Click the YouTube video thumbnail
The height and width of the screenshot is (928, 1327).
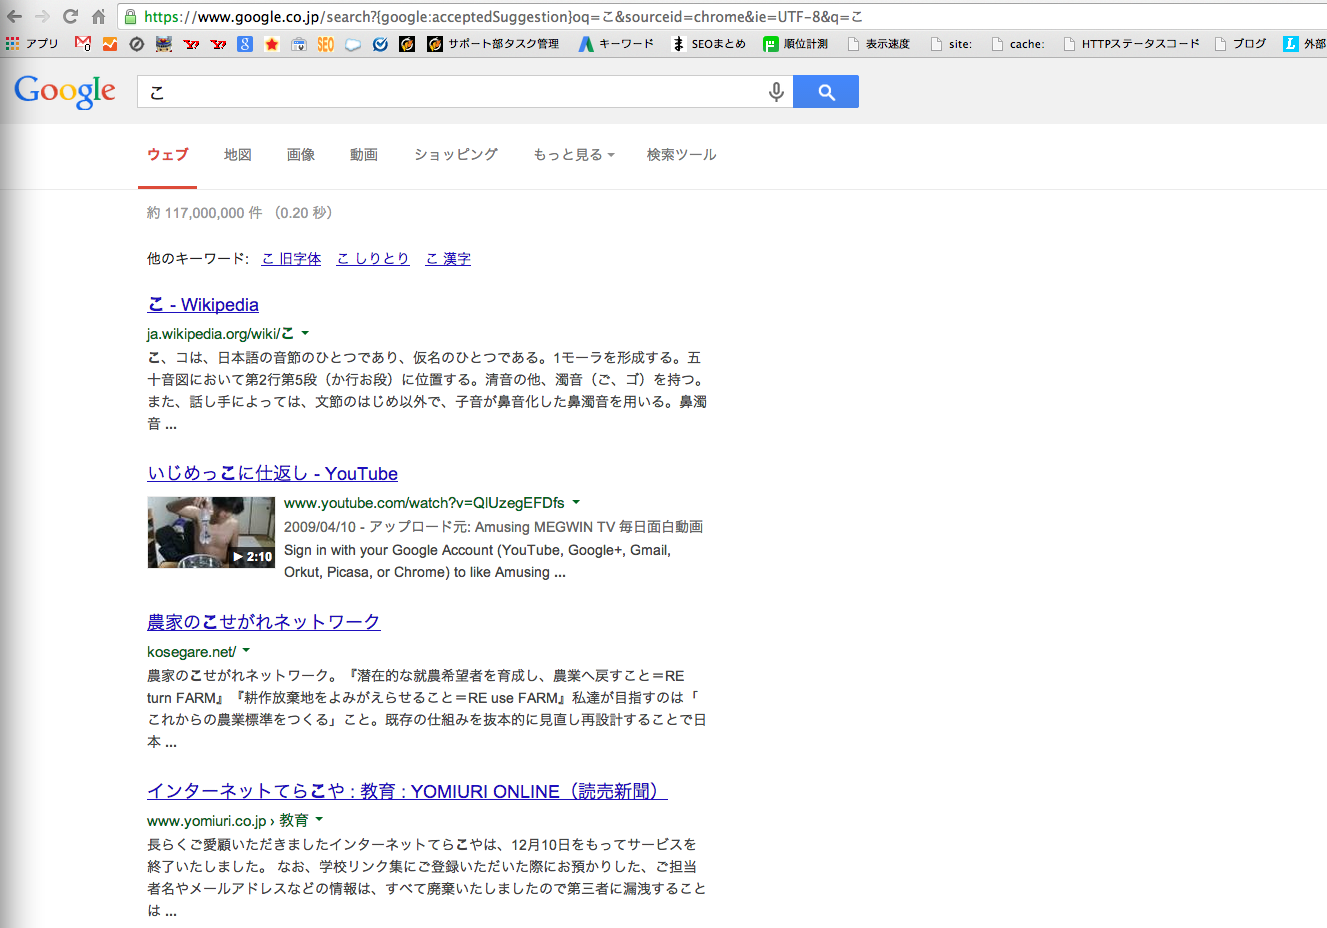[211, 532]
